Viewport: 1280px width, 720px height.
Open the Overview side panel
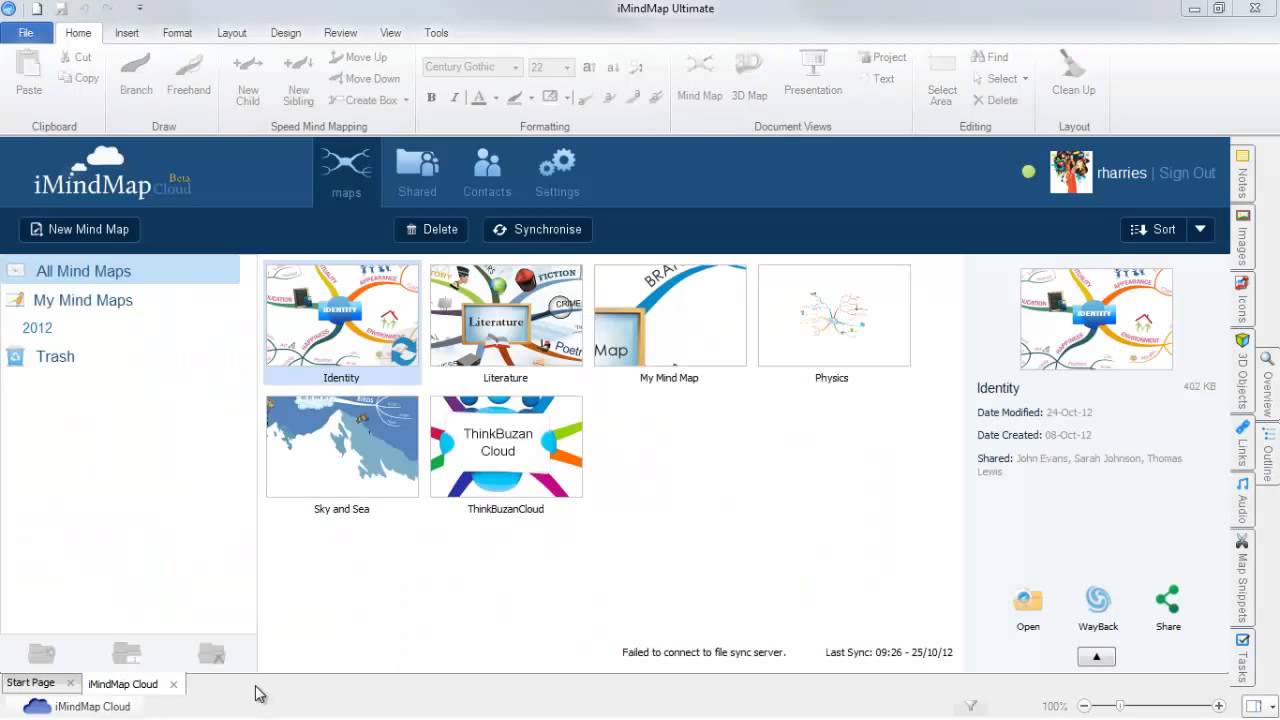[1267, 385]
